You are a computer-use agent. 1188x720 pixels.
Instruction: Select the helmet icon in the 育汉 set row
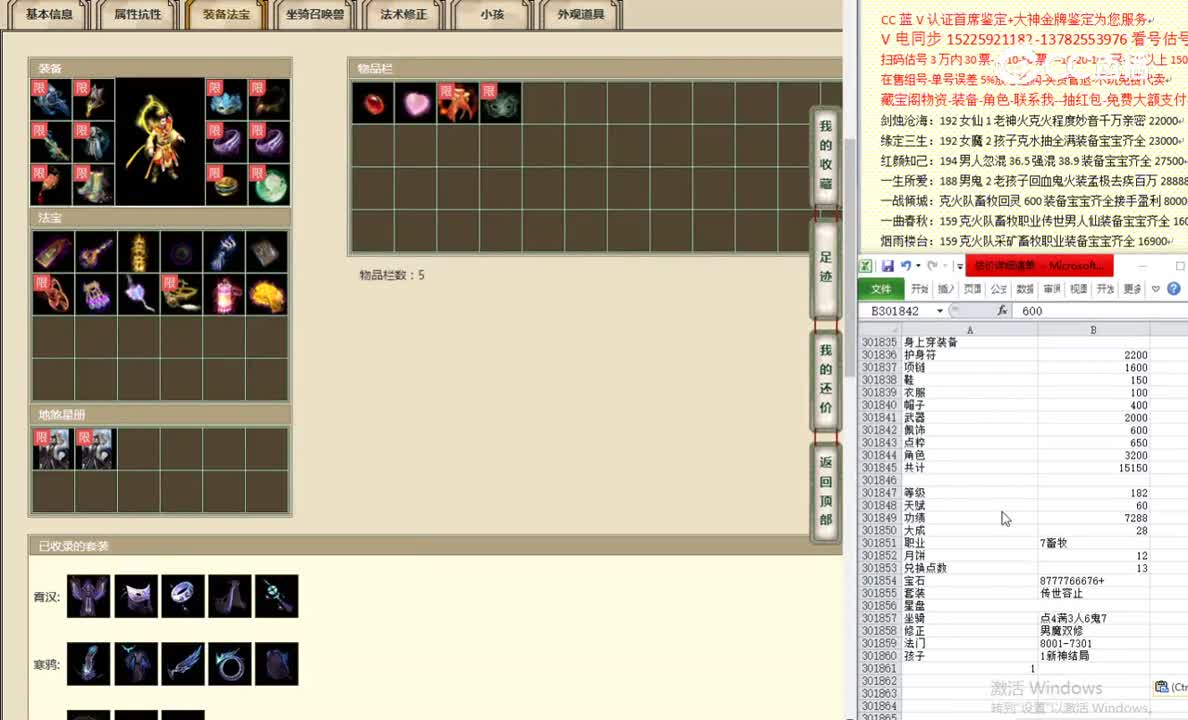click(135, 596)
